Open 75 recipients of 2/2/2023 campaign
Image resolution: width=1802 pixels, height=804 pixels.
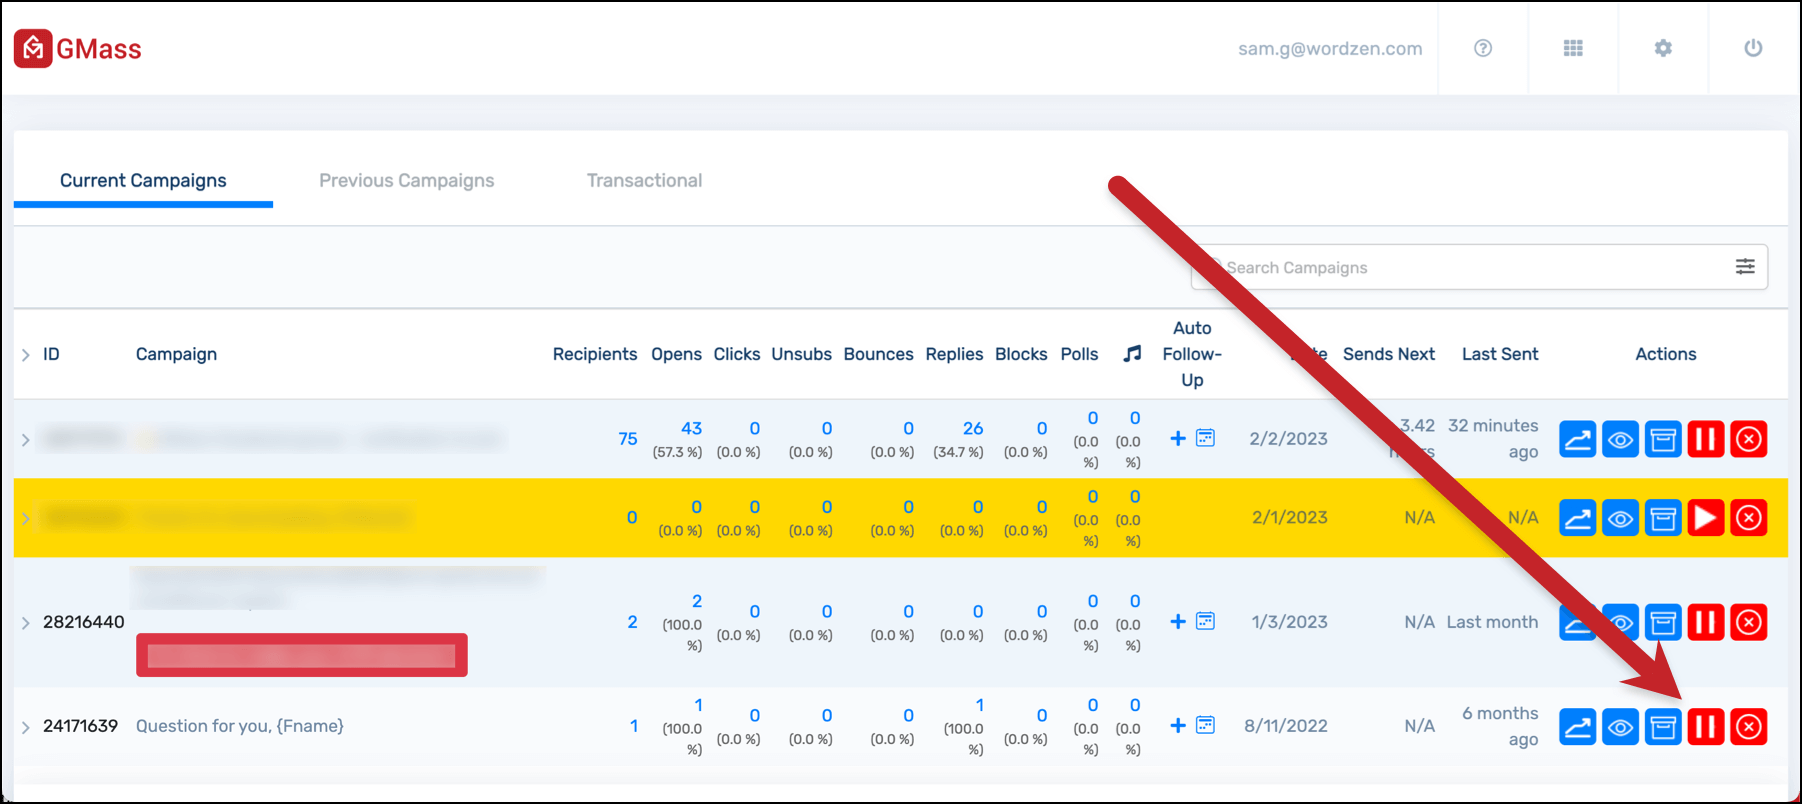click(628, 439)
